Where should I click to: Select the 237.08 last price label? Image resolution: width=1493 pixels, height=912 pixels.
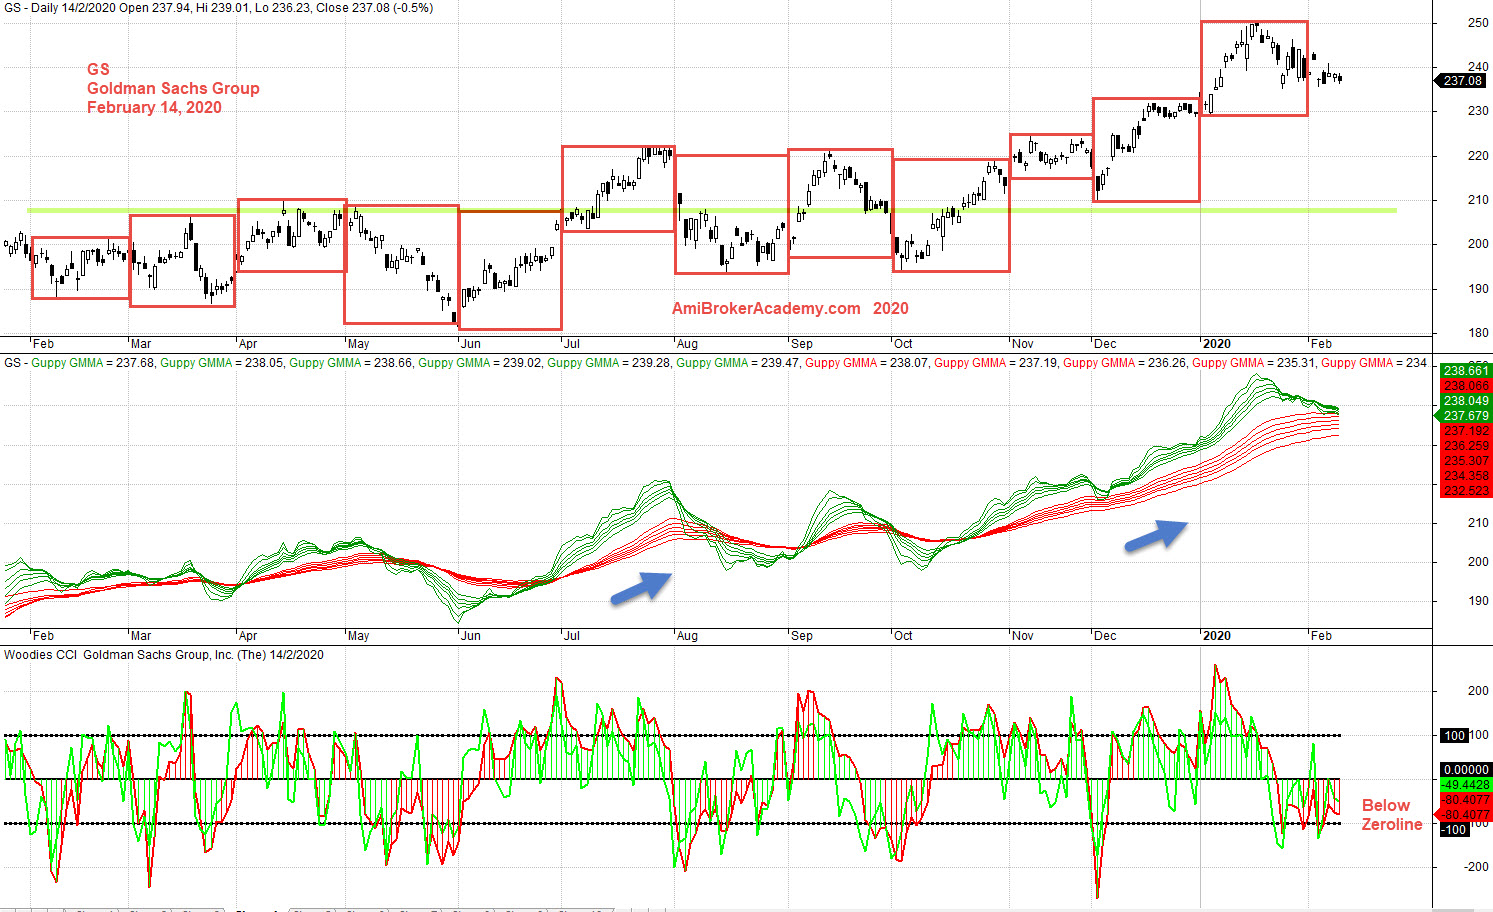click(x=1463, y=81)
